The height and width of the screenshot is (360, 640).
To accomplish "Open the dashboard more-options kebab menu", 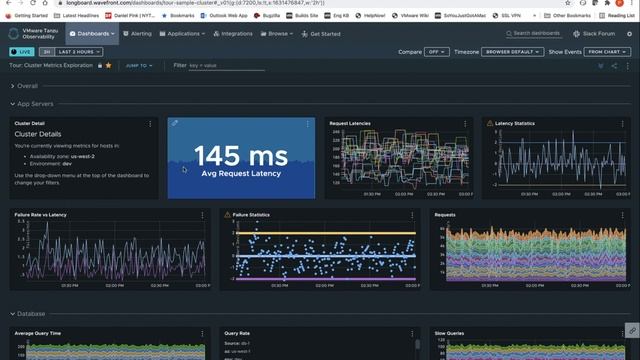I will pos(628,66).
